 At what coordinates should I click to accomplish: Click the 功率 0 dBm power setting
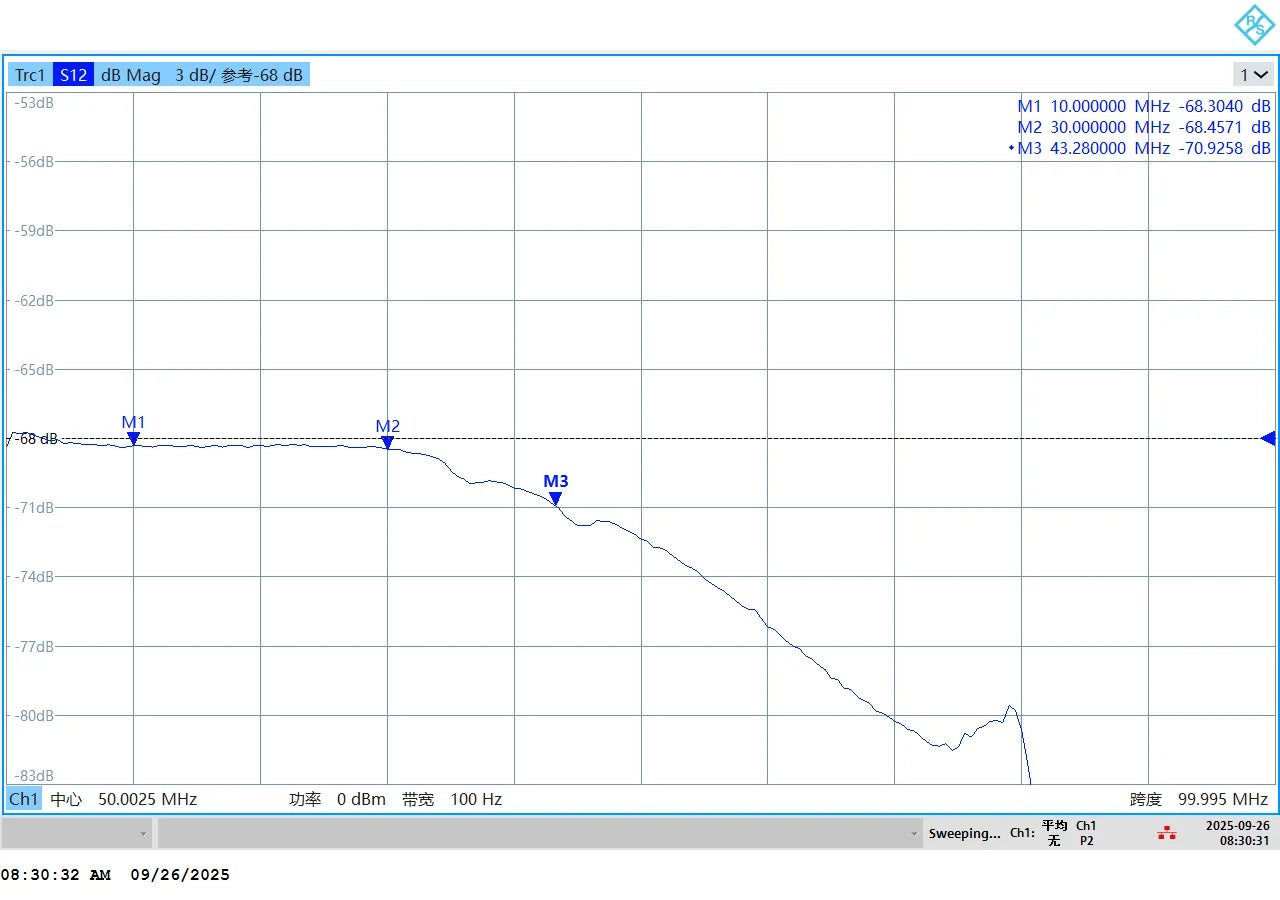(x=337, y=799)
